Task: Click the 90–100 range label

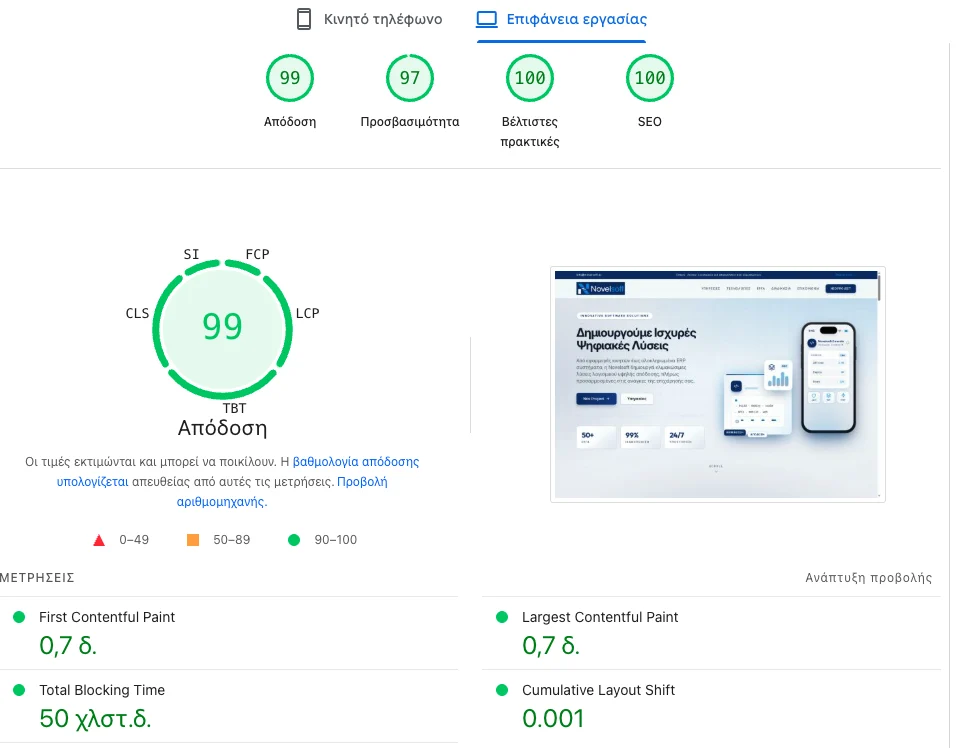Action: [x=336, y=539]
